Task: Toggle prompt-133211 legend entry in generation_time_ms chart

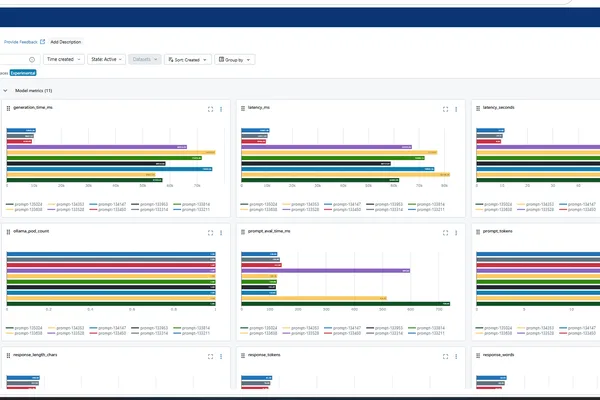Action: pyautogui.click(x=191, y=210)
